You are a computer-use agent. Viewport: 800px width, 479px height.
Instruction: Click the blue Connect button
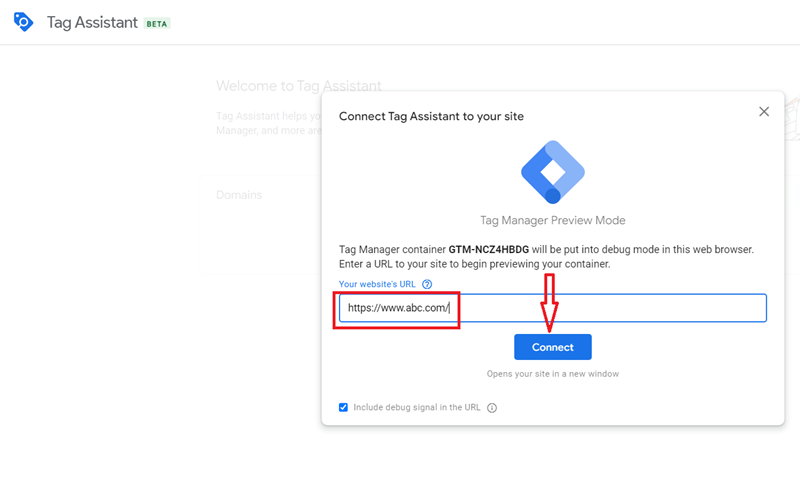pyautogui.click(x=553, y=347)
